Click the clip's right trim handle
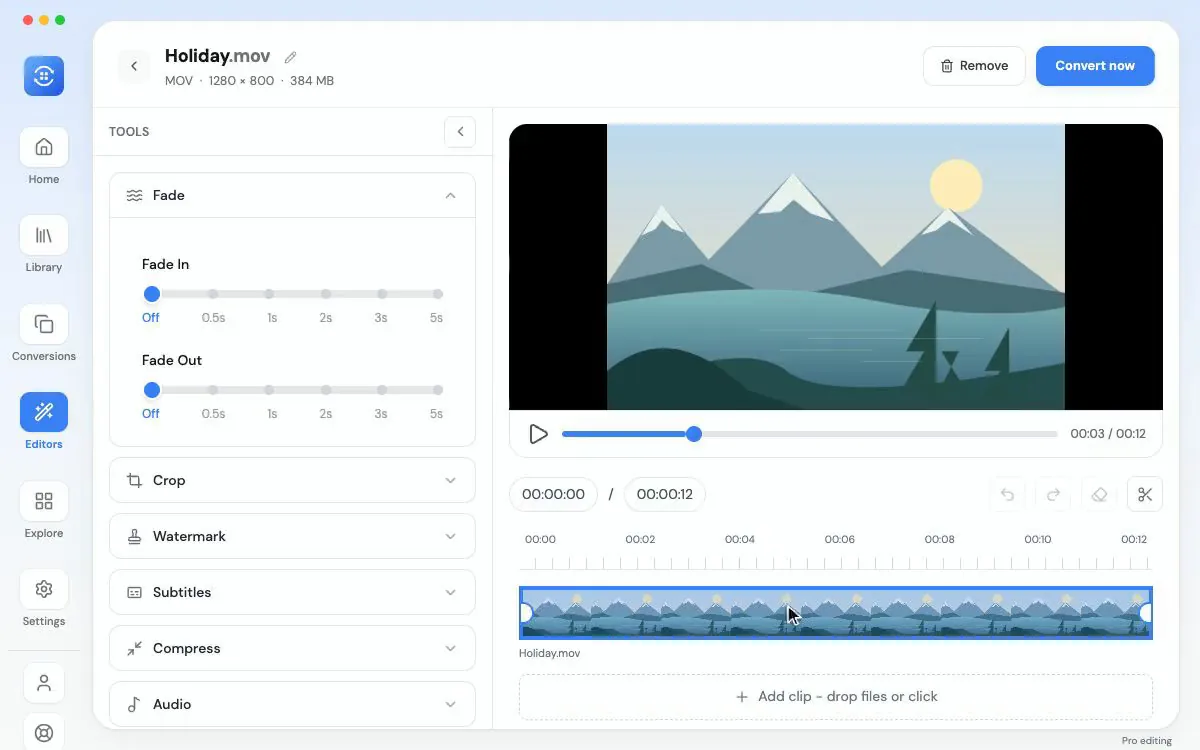 (1147, 613)
